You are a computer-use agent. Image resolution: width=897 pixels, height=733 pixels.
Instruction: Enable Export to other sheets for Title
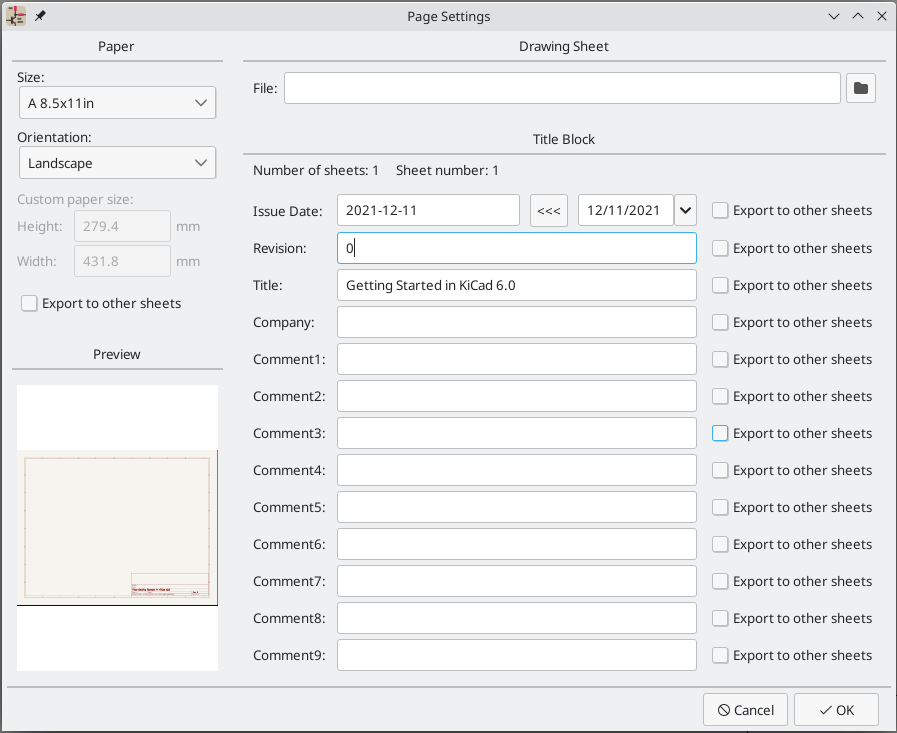(x=719, y=285)
